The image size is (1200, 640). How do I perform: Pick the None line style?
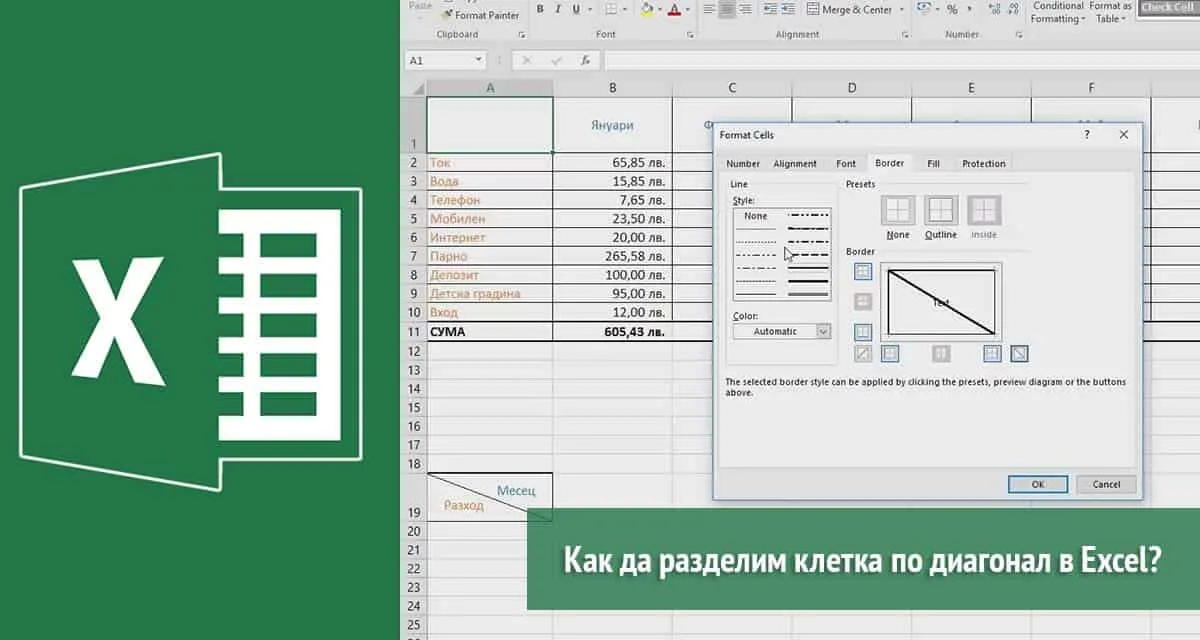756,216
